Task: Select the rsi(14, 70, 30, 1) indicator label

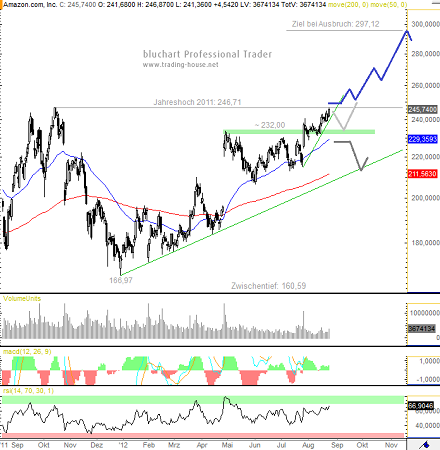Action: tap(28, 390)
